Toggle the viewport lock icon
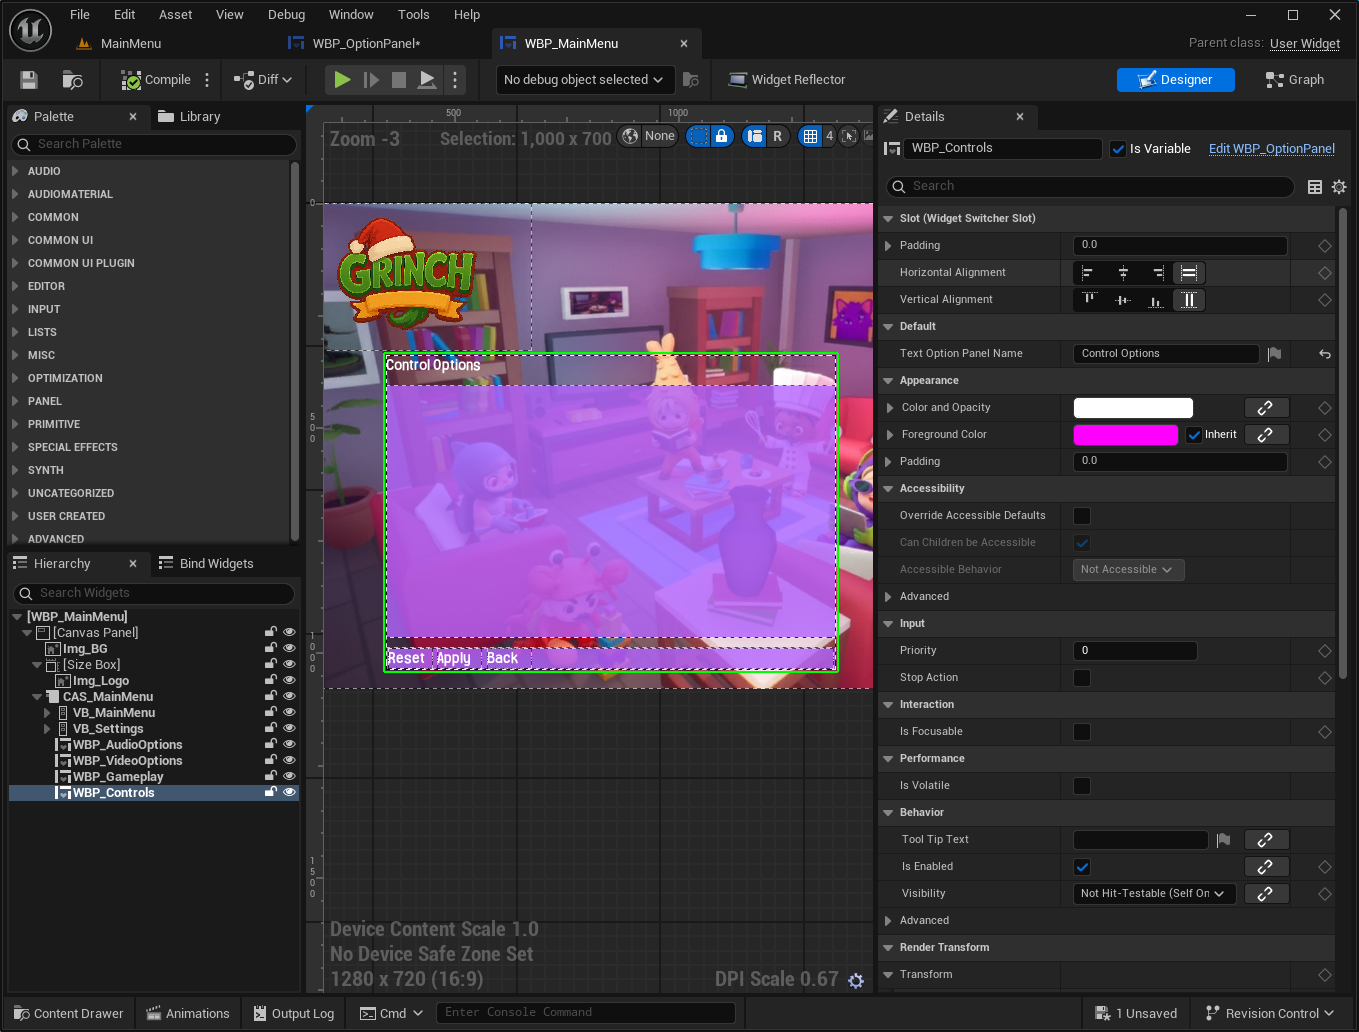 tap(721, 136)
